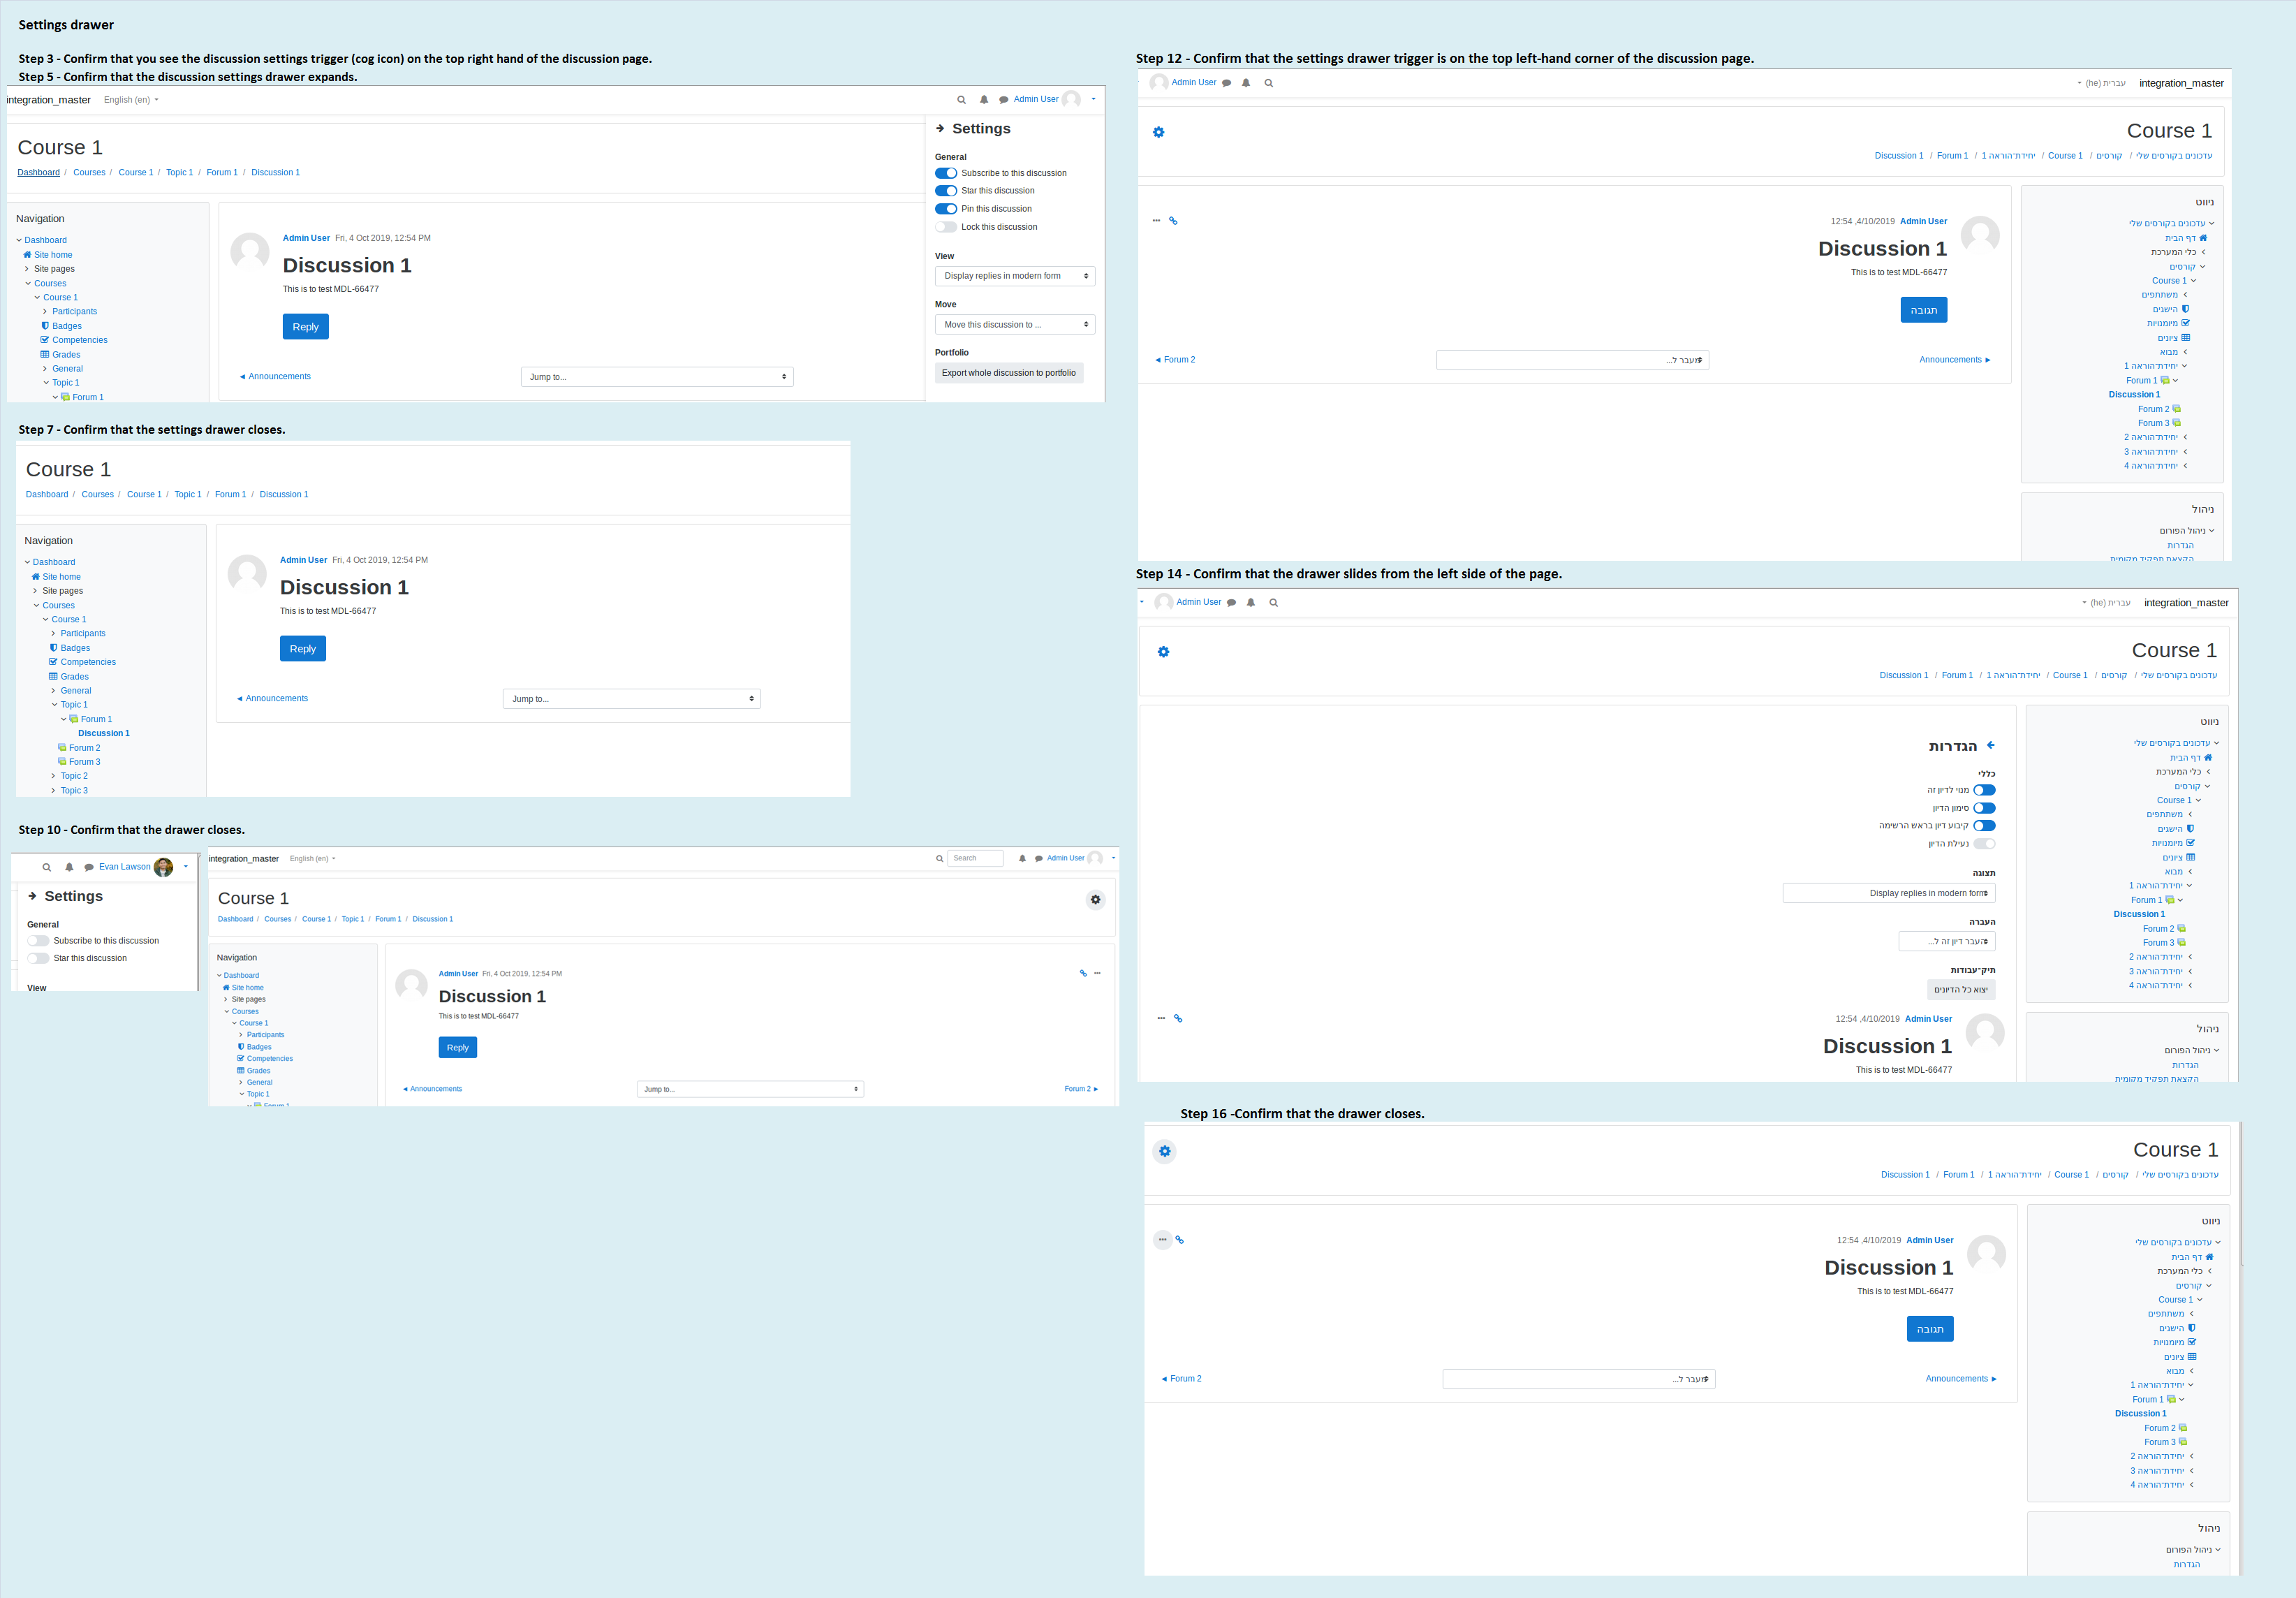Click the permalink chain icon in Step 16 discussion post
This screenshot has height=1598, width=2296.
pos(1179,1240)
